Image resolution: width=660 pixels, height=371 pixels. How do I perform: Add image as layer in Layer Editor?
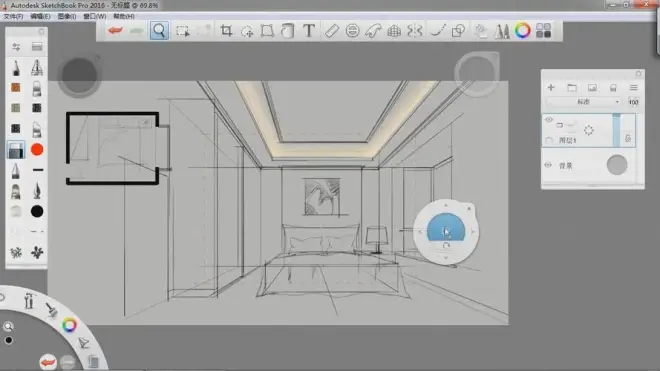point(592,88)
